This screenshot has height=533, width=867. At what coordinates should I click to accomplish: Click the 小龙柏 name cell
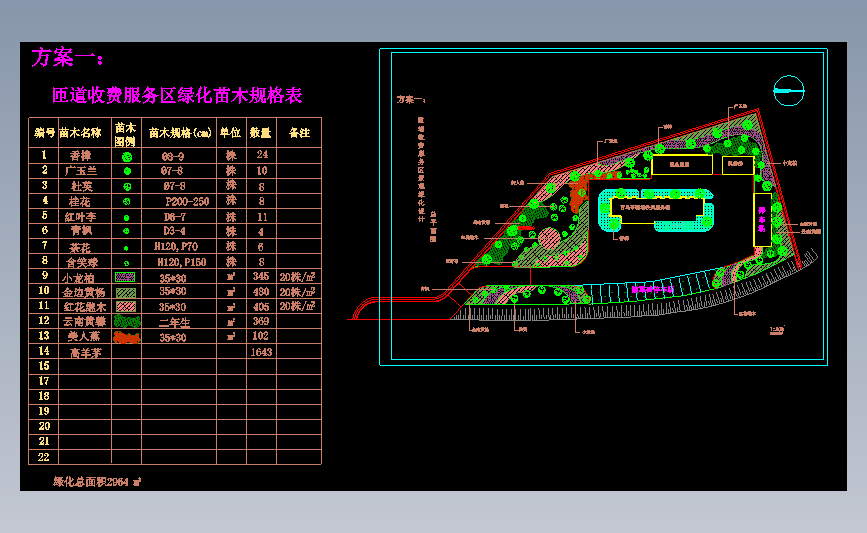(78, 278)
